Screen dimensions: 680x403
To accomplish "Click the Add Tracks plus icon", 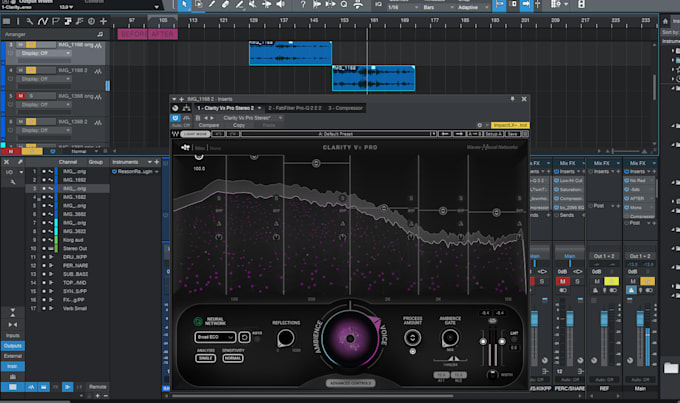I will 103,21.
